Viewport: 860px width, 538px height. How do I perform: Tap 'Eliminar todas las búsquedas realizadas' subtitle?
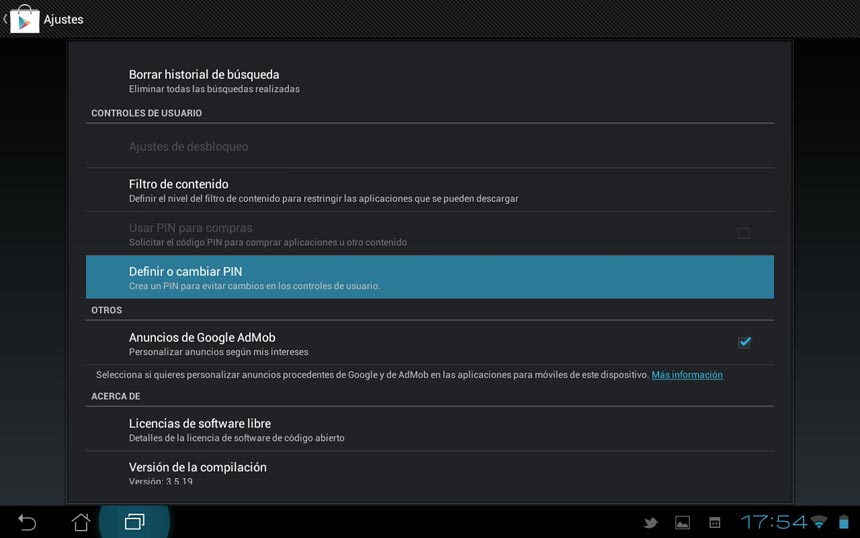[214, 89]
